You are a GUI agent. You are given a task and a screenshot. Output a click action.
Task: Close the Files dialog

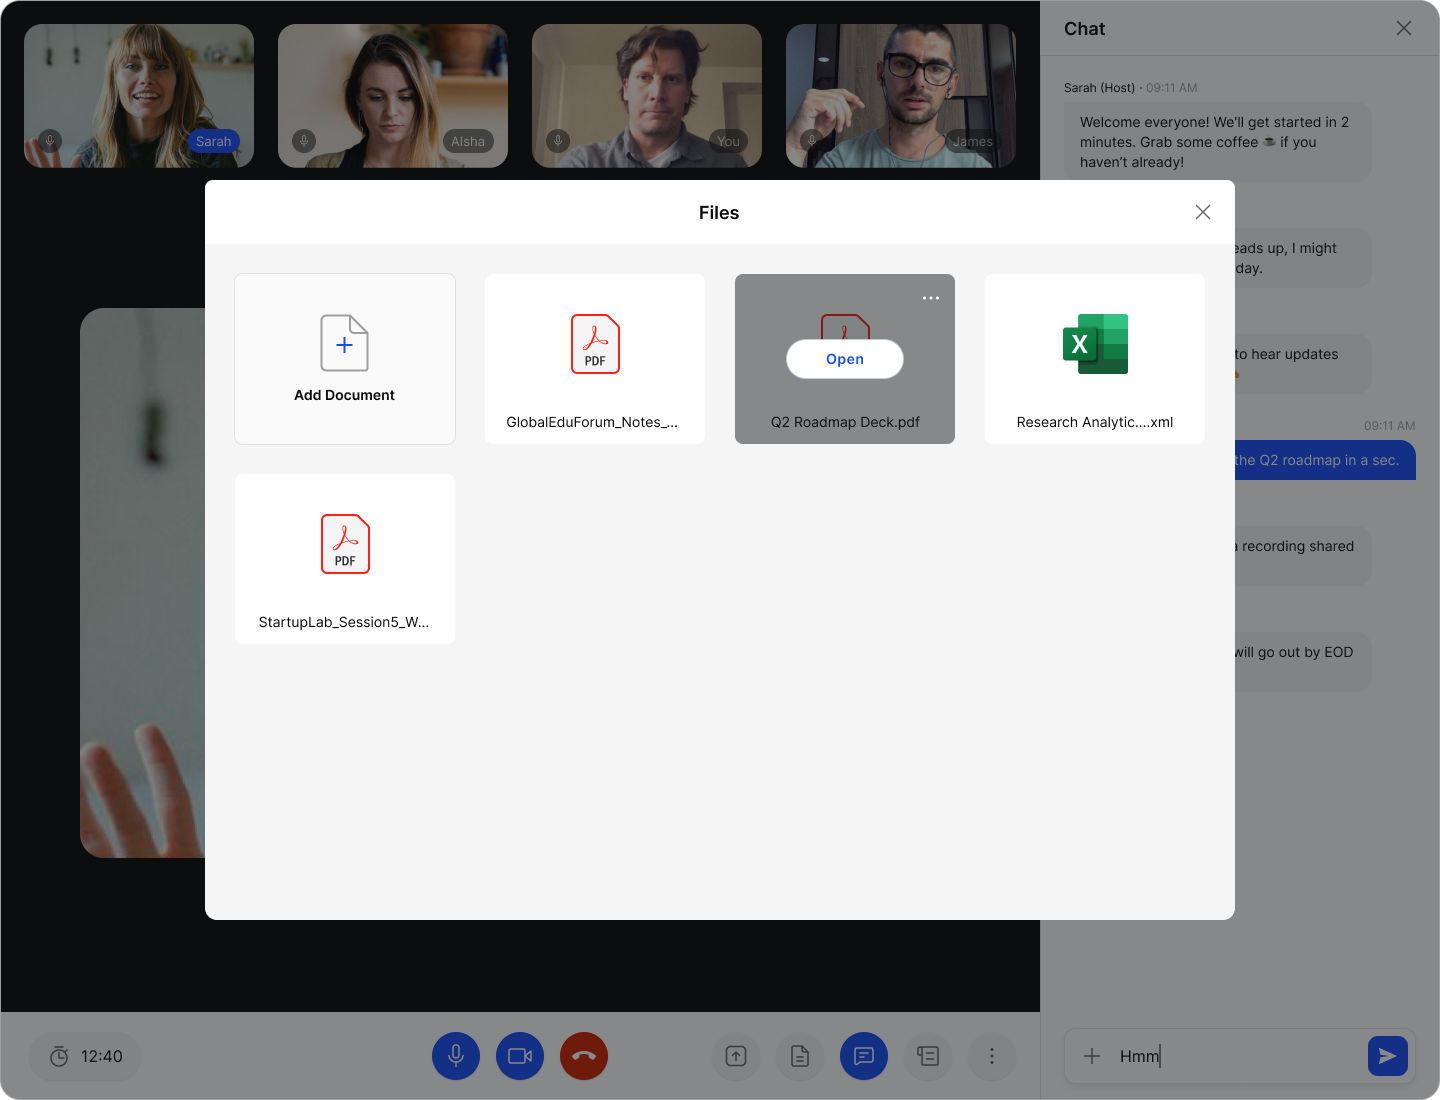tap(1203, 212)
